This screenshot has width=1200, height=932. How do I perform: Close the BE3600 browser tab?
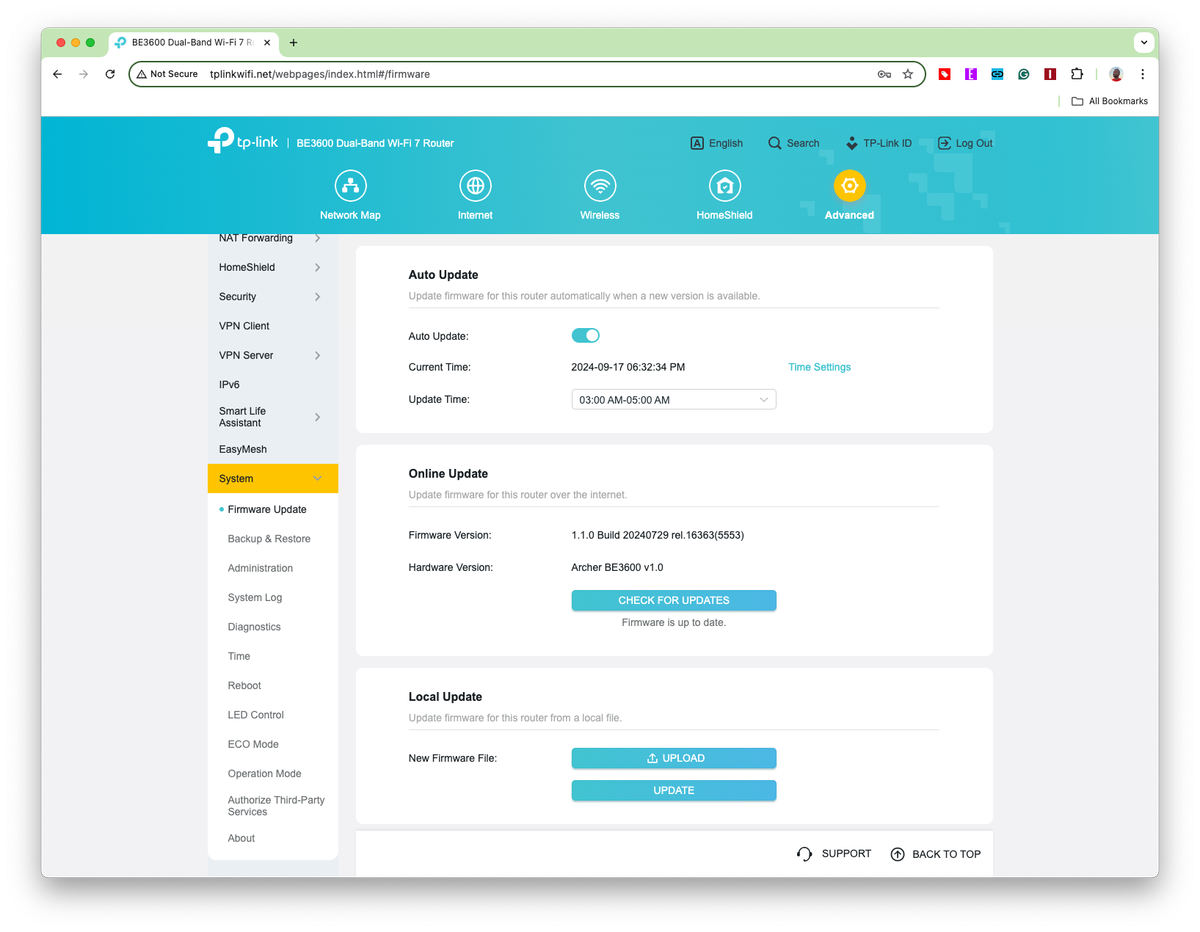(267, 43)
